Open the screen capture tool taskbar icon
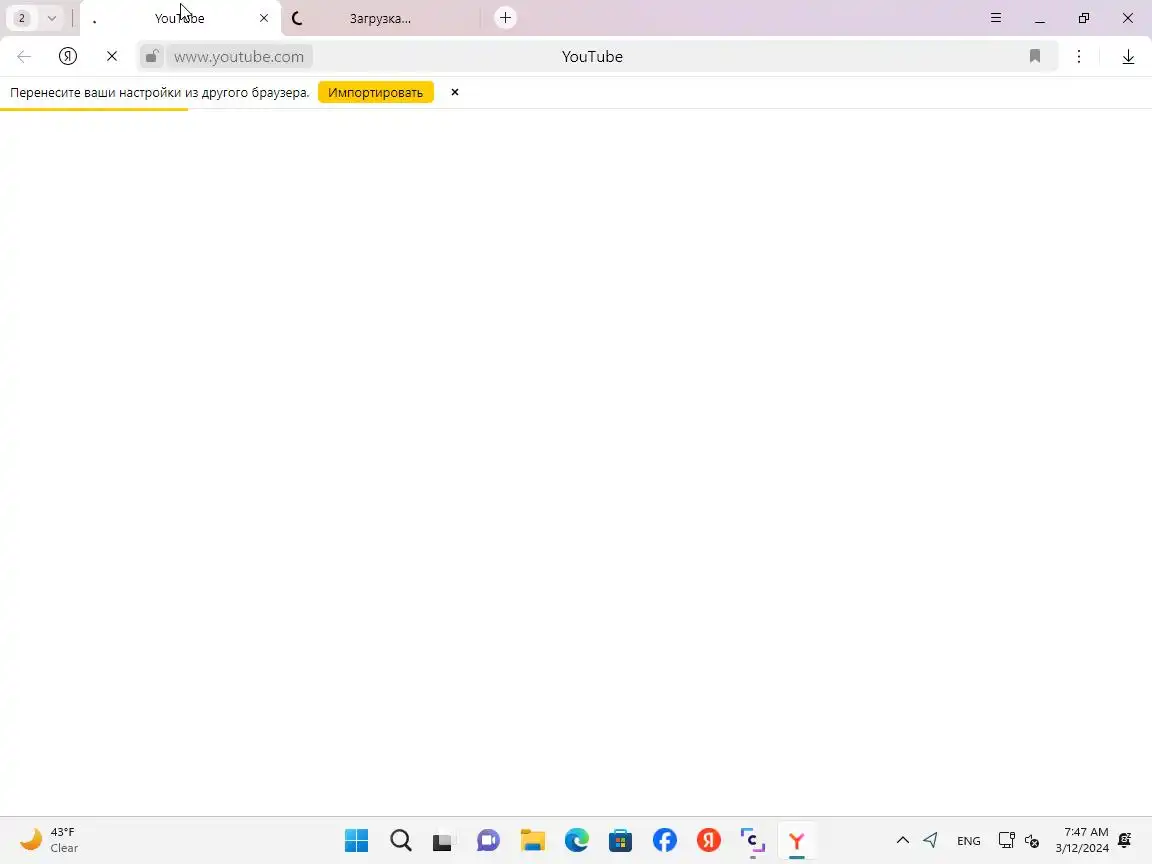The height and width of the screenshot is (864, 1152). (752, 840)
